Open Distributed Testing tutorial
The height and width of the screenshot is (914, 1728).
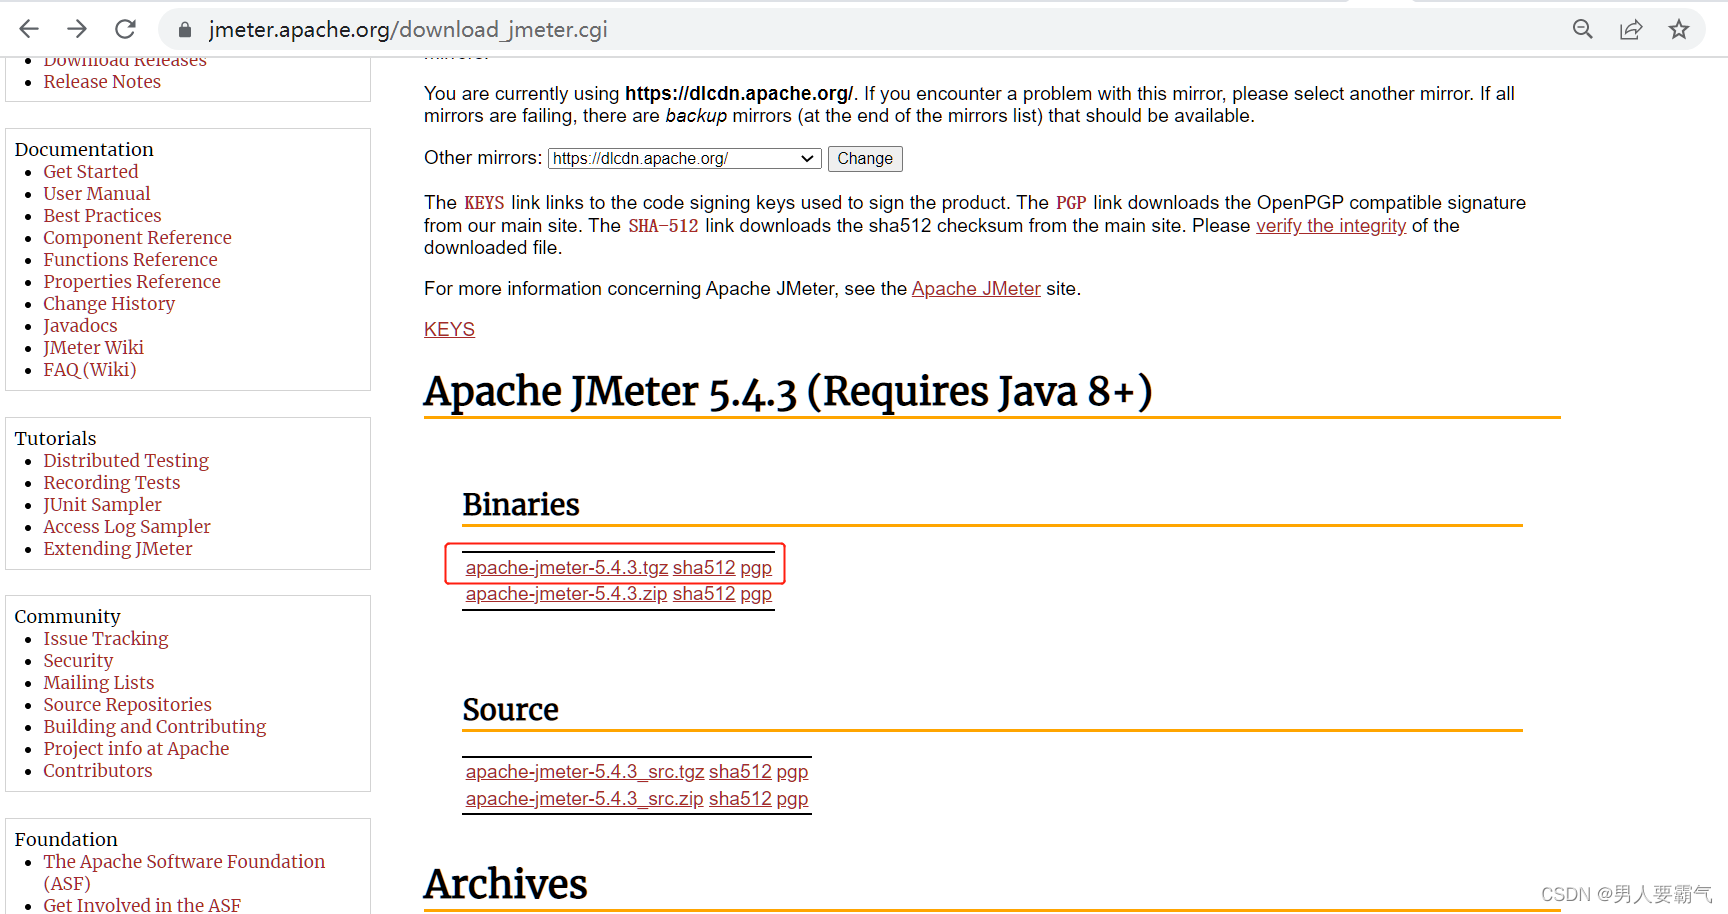point(126,461)
